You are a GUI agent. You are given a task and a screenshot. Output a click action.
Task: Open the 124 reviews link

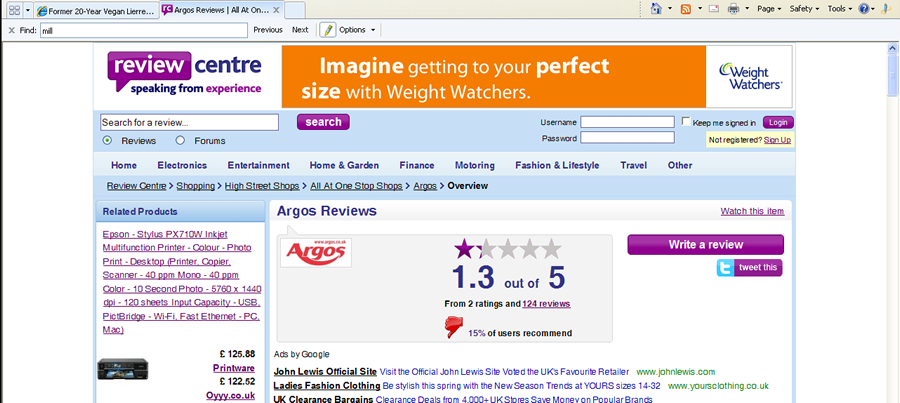pos(546,304)
